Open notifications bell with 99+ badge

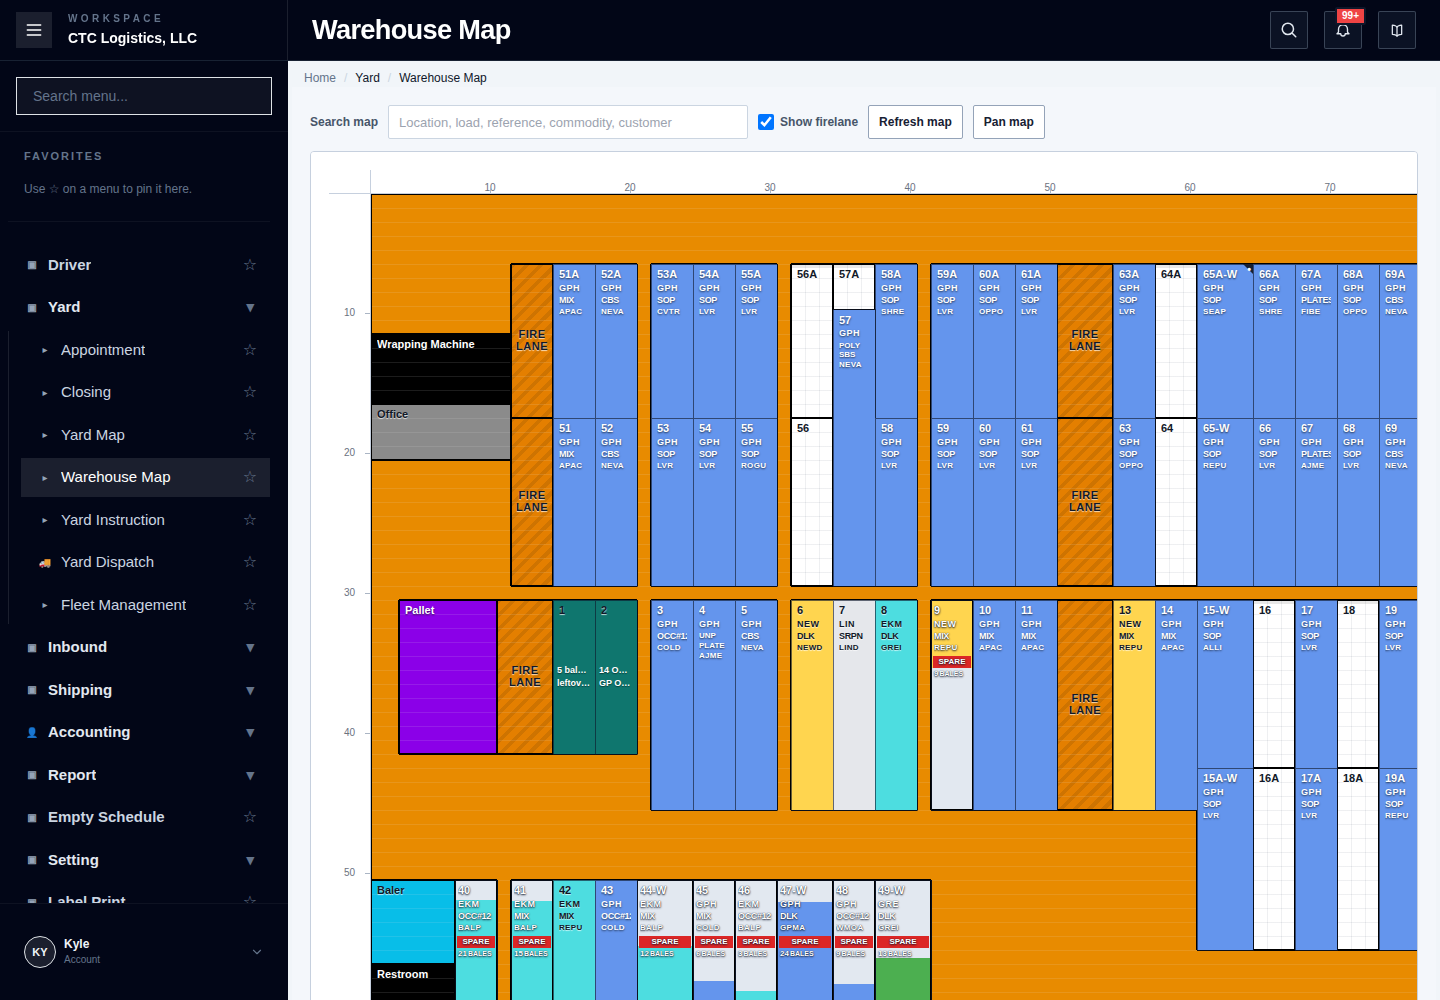[1343, 30]
